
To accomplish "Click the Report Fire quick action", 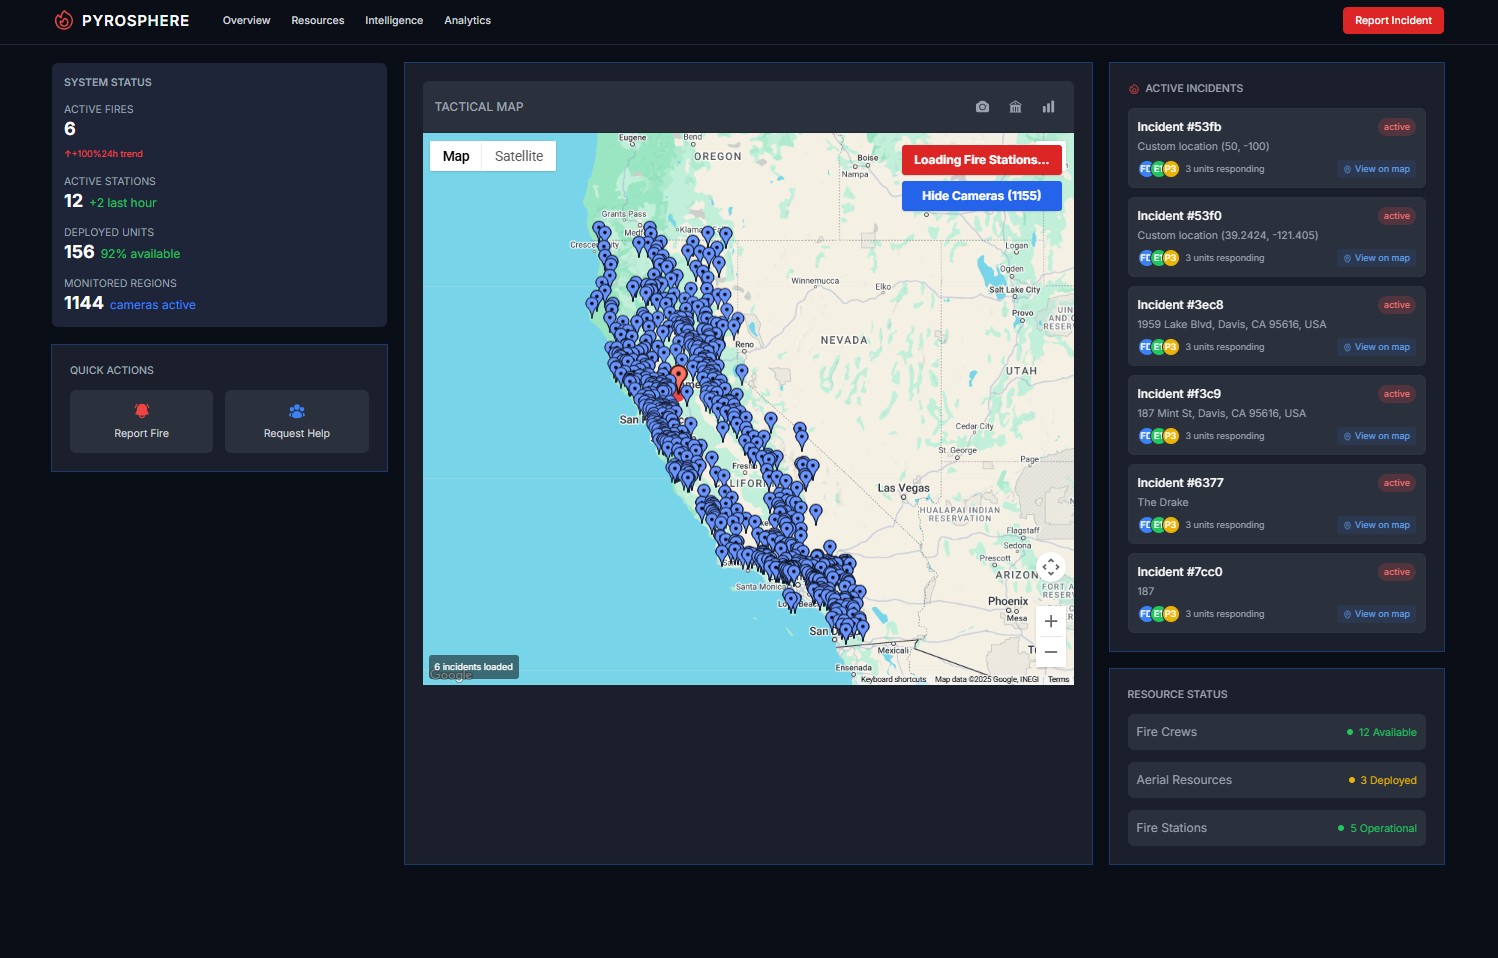I will click(x=142, y=422).
